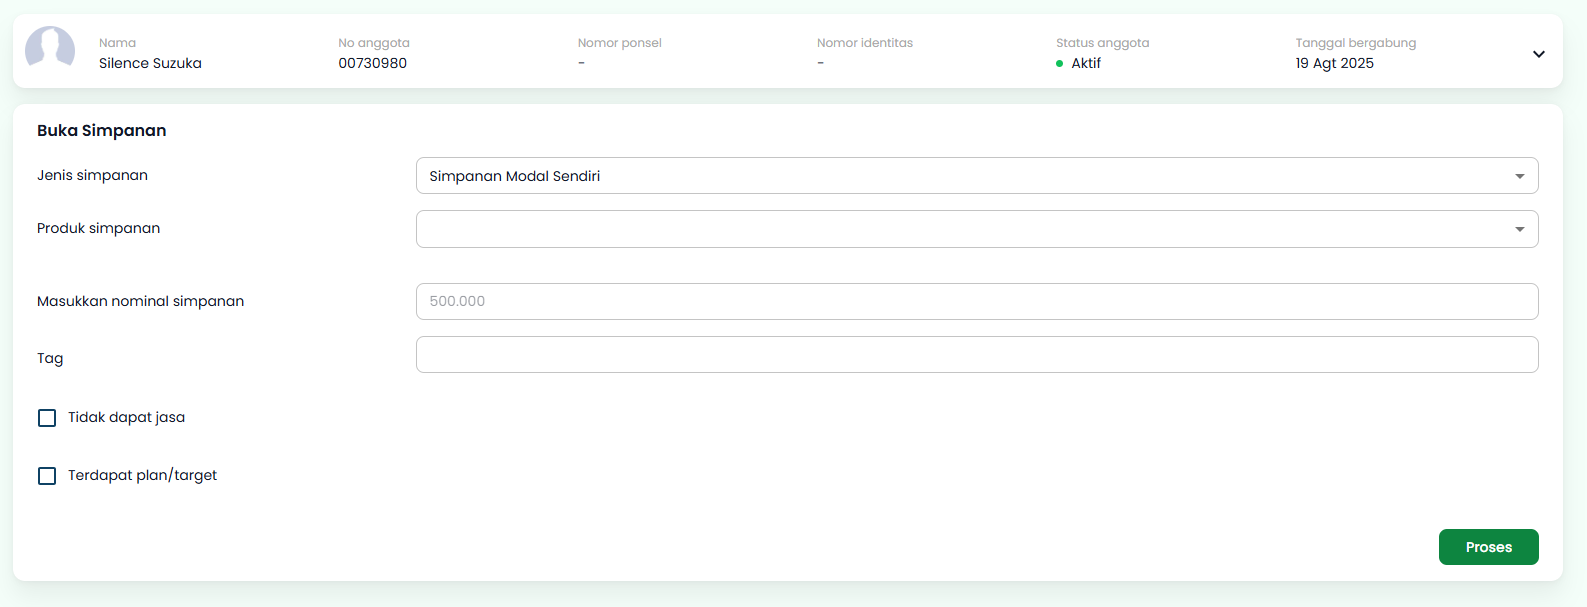This screenshot has height=607, width=1587.
Task: Click the member number 00730980
Action: point(372,63)
